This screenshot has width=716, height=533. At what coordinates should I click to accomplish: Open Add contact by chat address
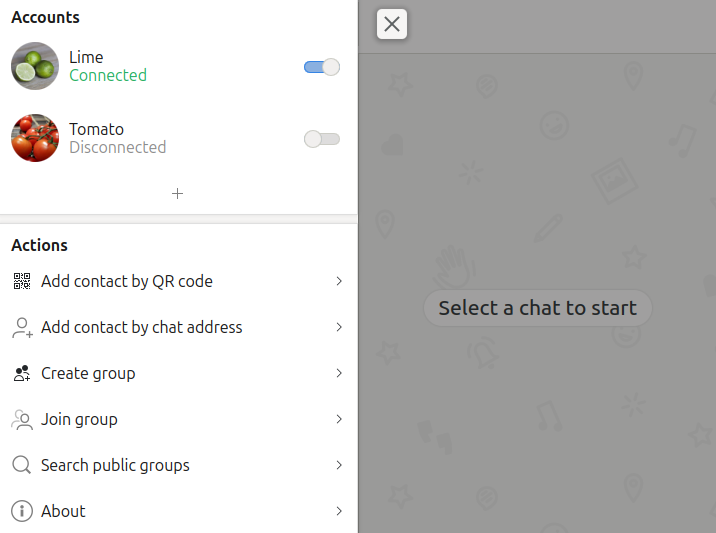point(141,327)
